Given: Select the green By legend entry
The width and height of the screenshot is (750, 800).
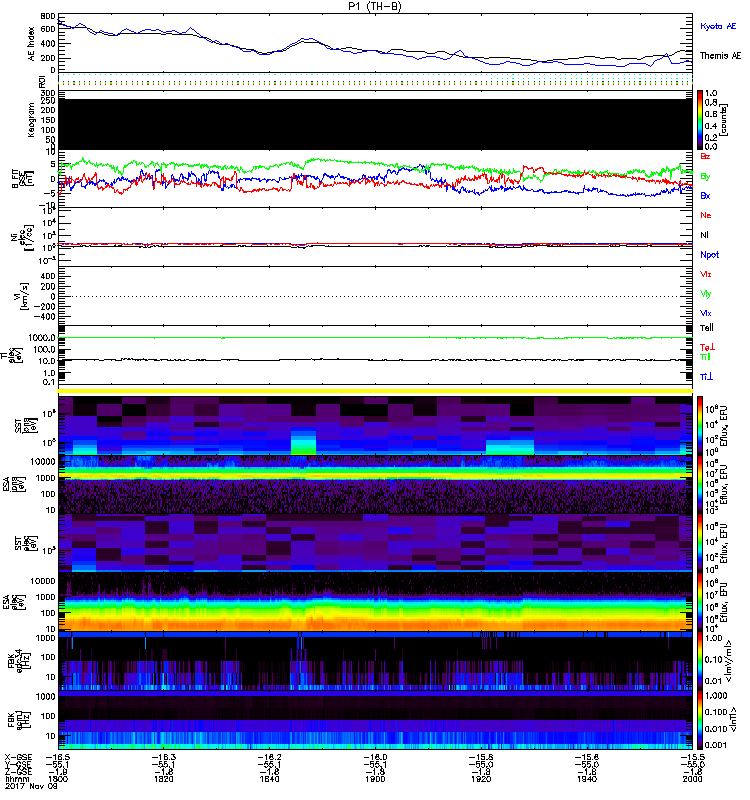Looking at the screenshot, I should pos(706,176).
